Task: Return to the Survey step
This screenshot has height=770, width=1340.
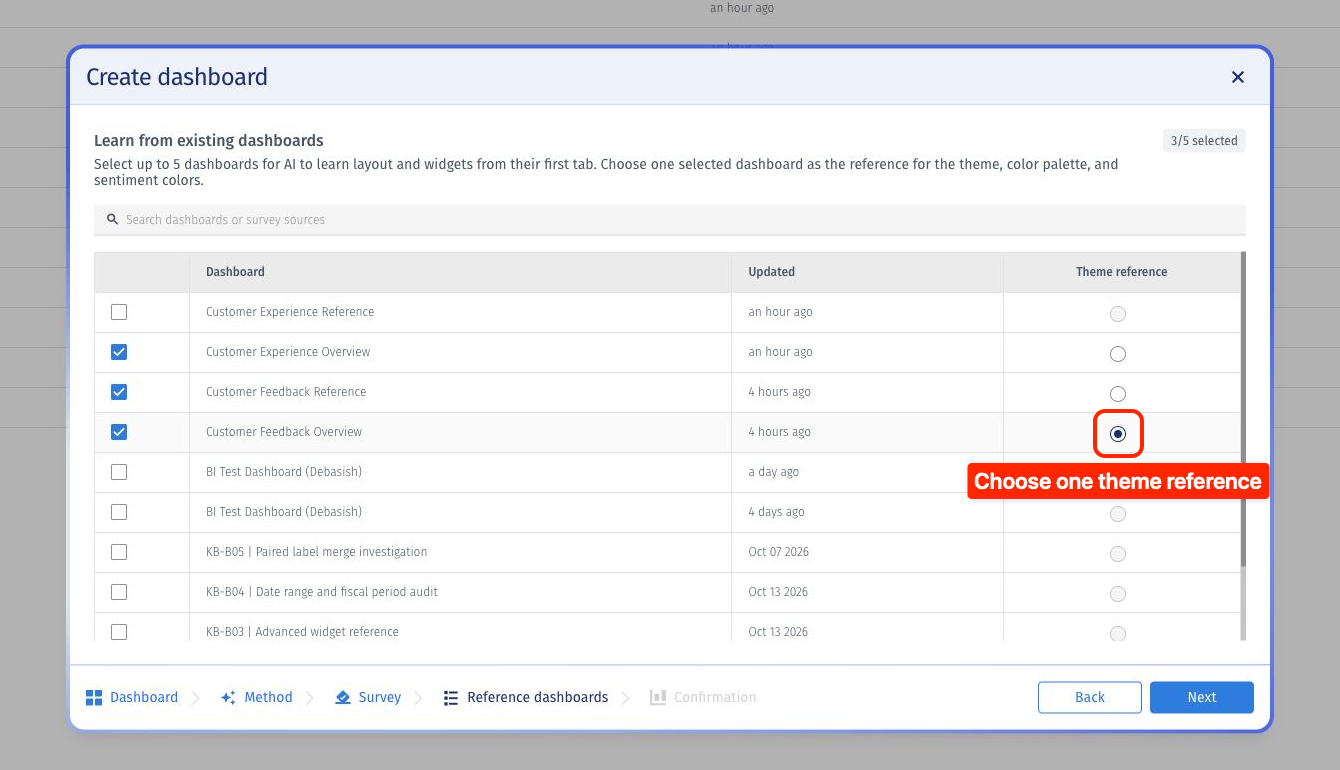Action: tap(368, 697)
